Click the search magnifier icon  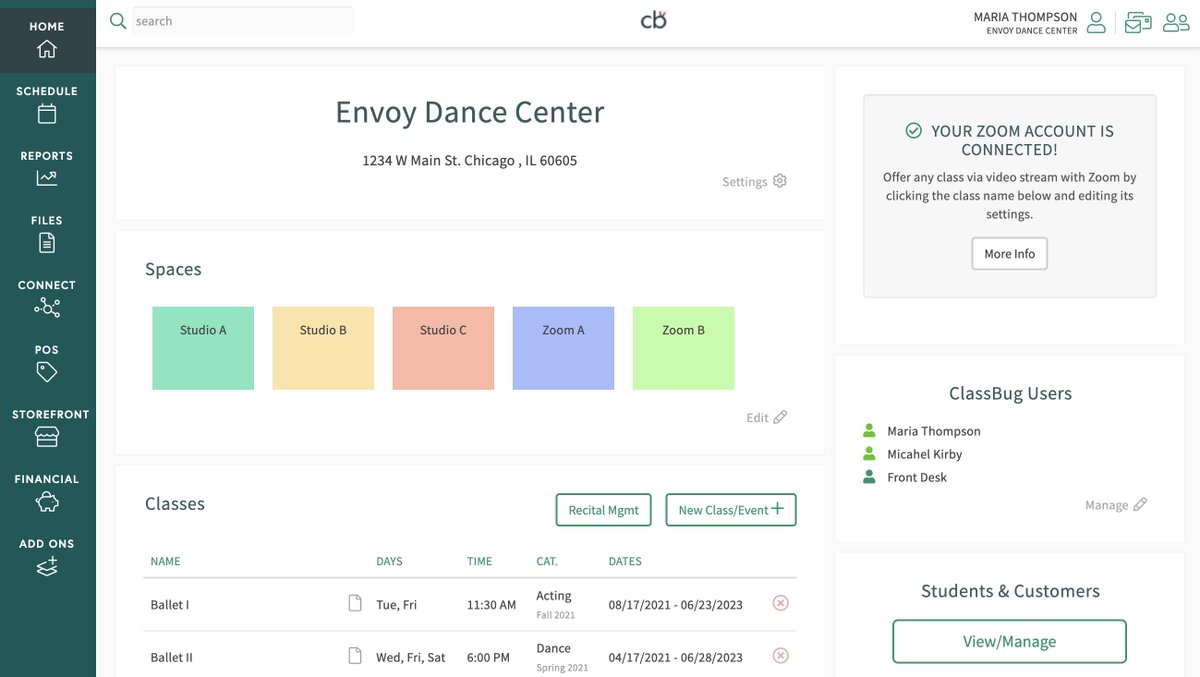click(118, 21)
